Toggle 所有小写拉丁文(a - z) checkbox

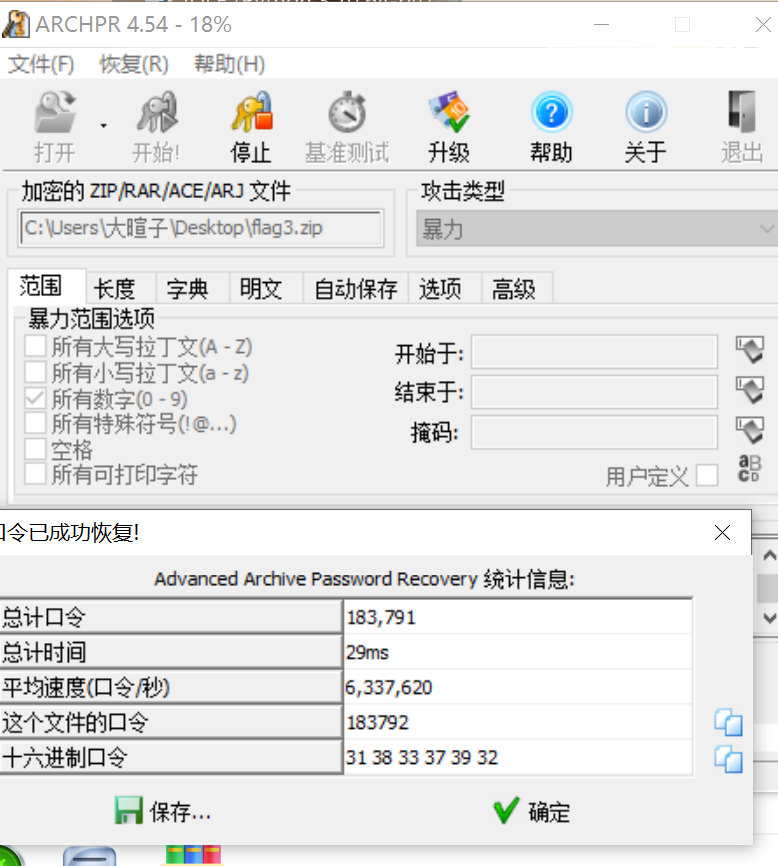[35, 373]
